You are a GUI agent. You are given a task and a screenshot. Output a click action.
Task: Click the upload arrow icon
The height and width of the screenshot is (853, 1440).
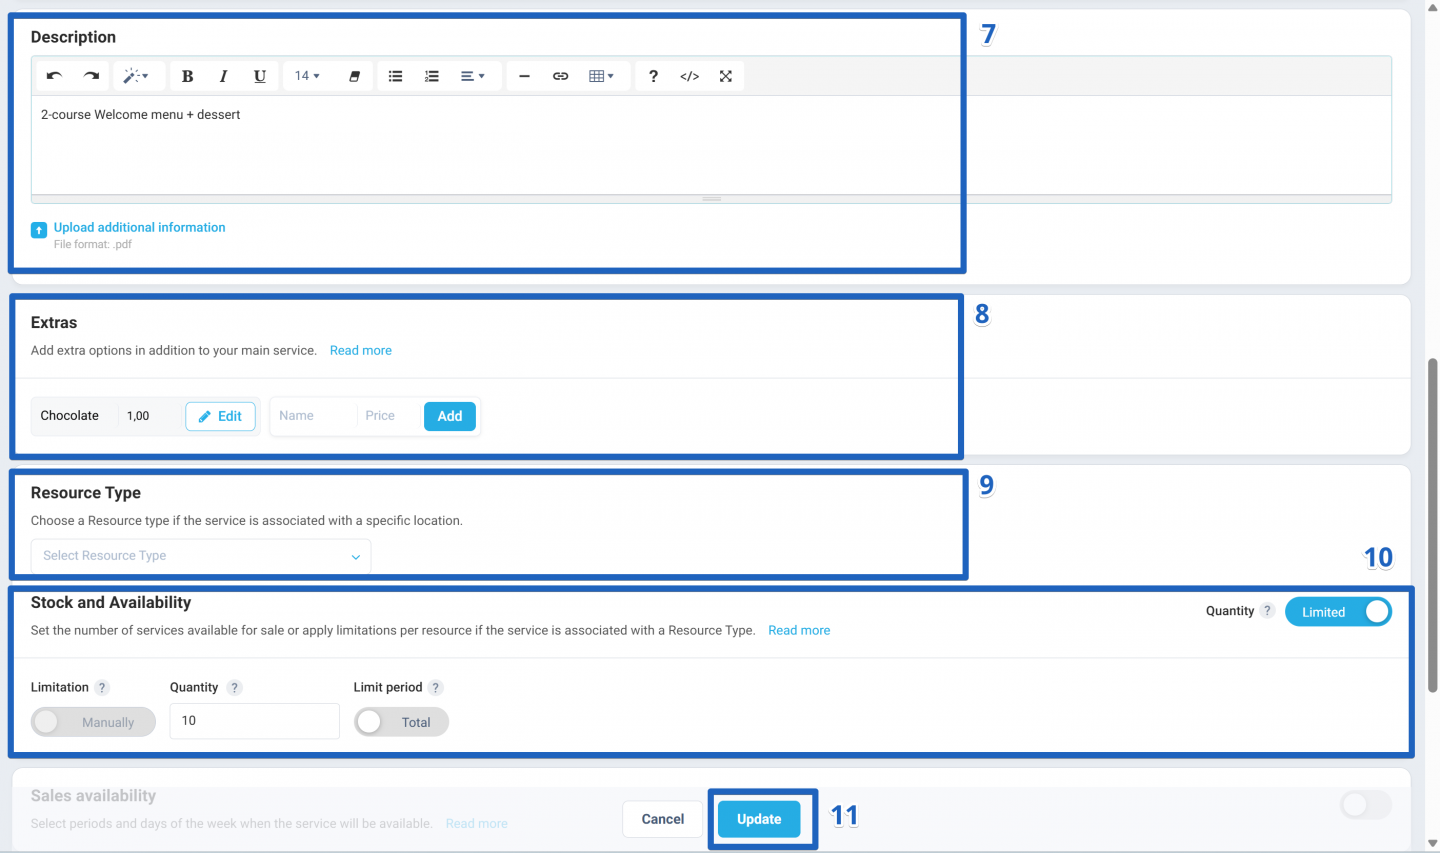[39, 230]
